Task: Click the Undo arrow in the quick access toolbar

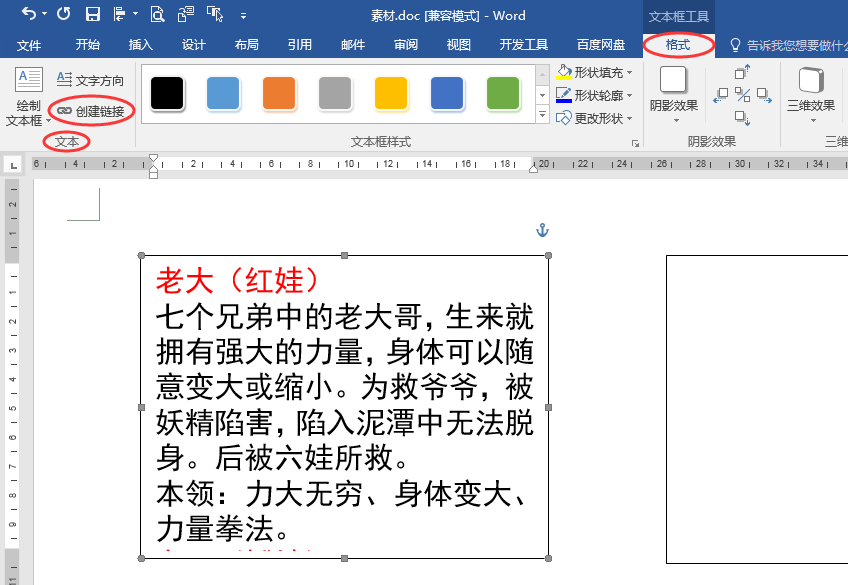Action: (x=29, y=14)
